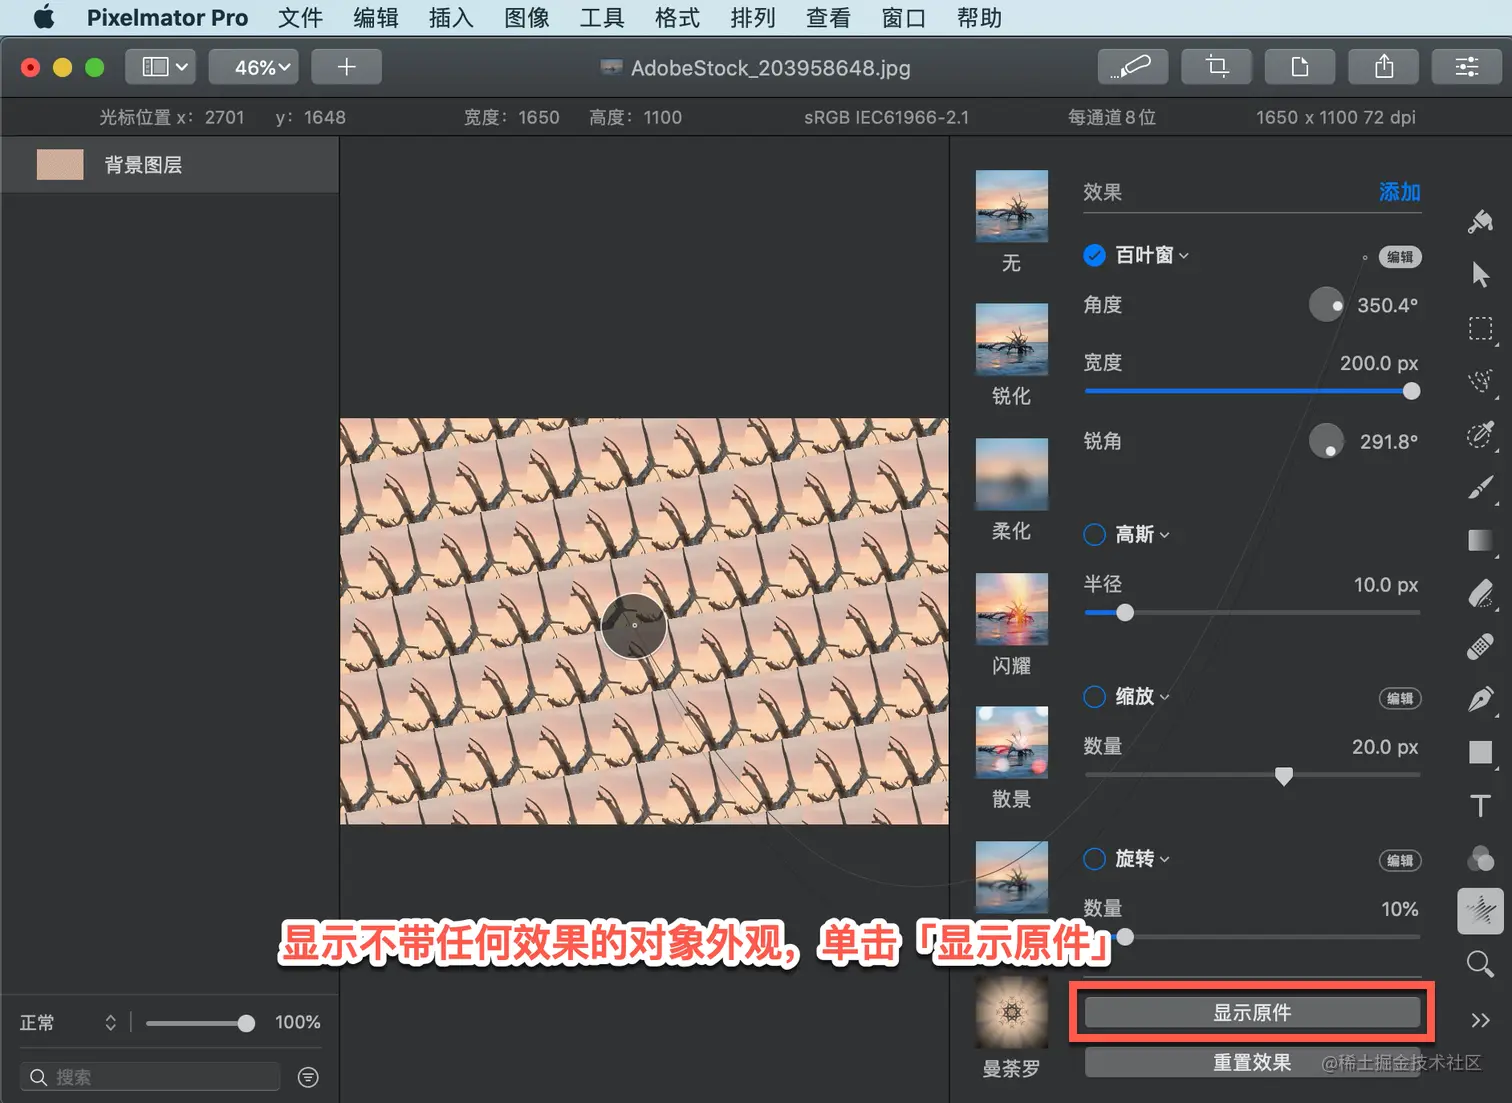The height and width of the screenshot is (1103, 1512).
Task: Select the Color Selection eyedropper tool
Action: 1480,434
